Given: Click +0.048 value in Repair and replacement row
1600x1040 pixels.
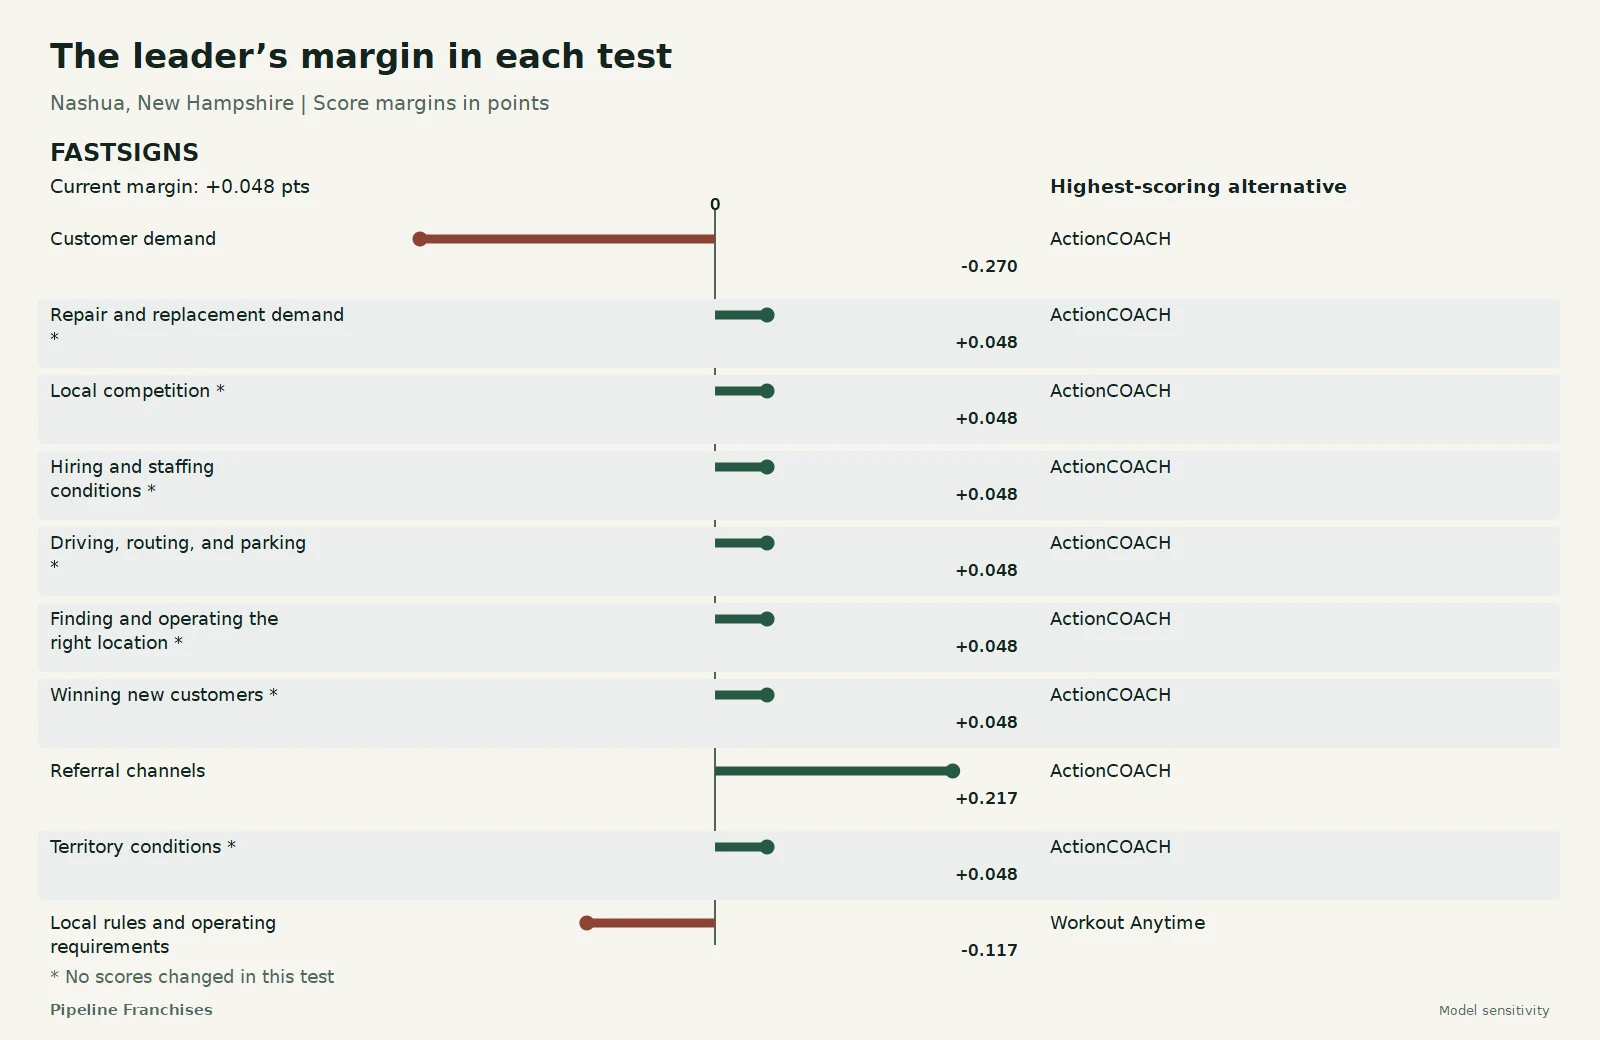Looking at the screenshot, I should click(987, 342).
